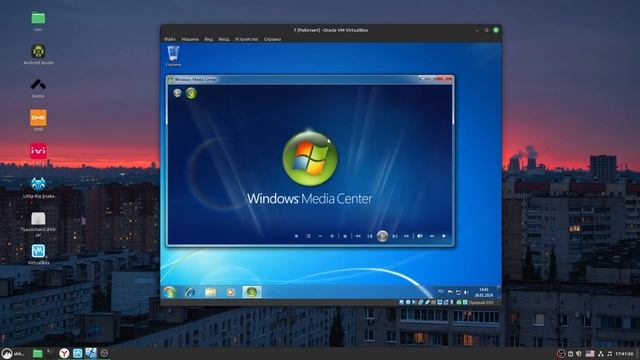The width and height of the screenshot is (640, 360).
Task: Open the Справка menu in VirtualBox
Action: pyautogui.click(x=272, y=39)
